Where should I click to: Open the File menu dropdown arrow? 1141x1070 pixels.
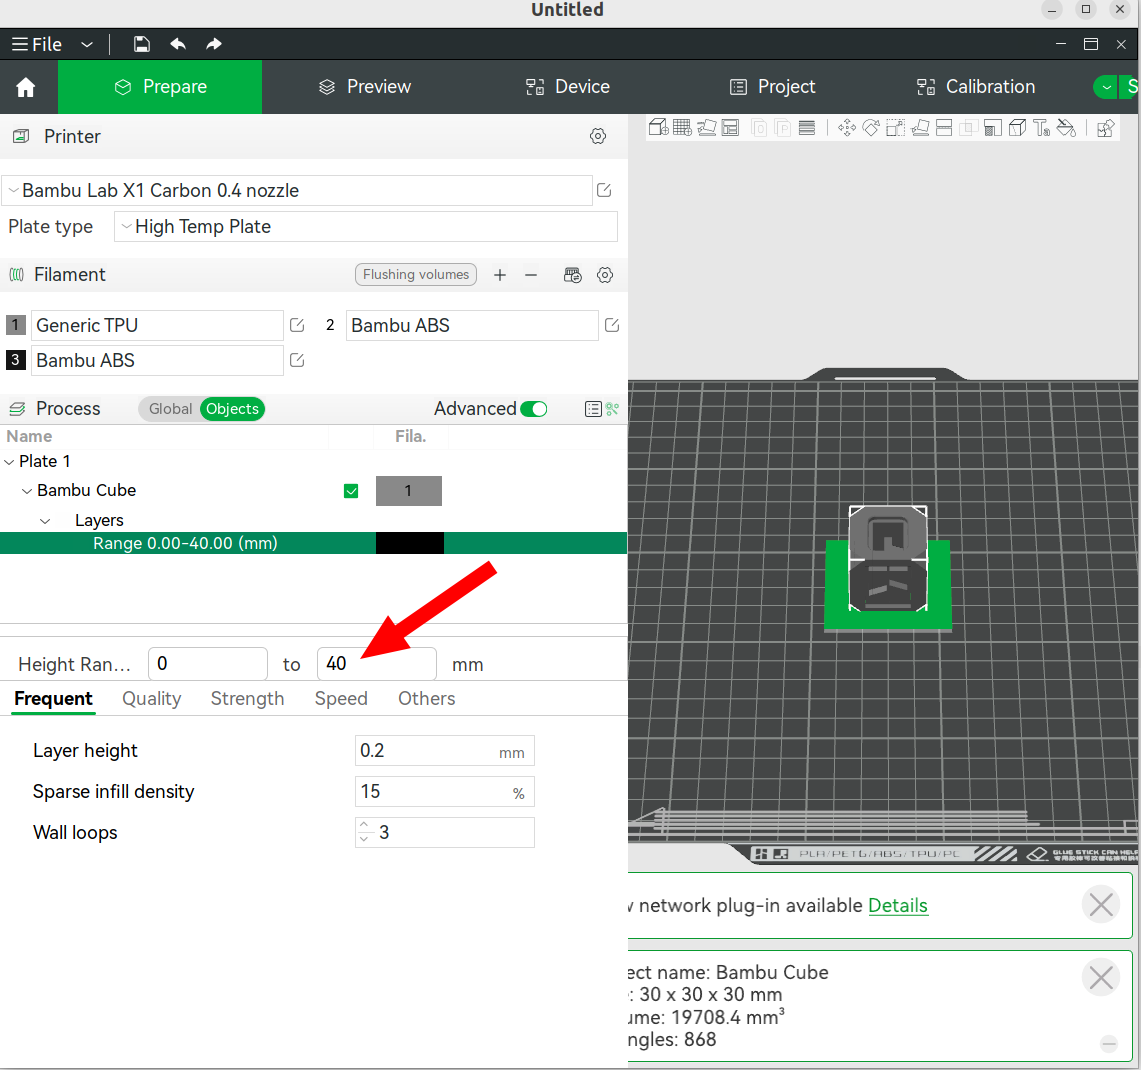(x=87, y=44)
